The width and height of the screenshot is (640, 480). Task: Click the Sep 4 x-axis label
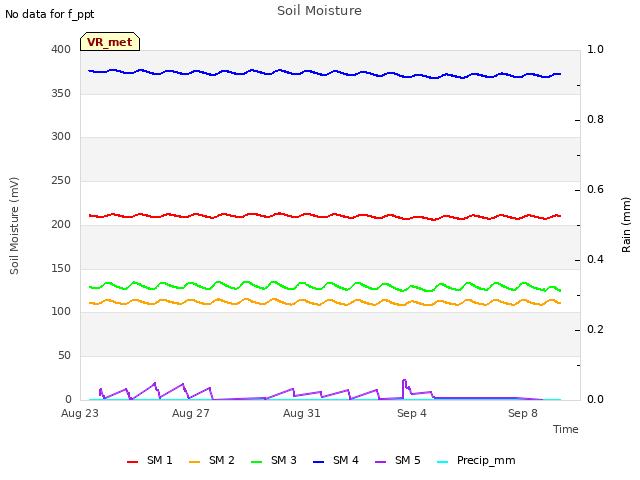click(412, 413)
